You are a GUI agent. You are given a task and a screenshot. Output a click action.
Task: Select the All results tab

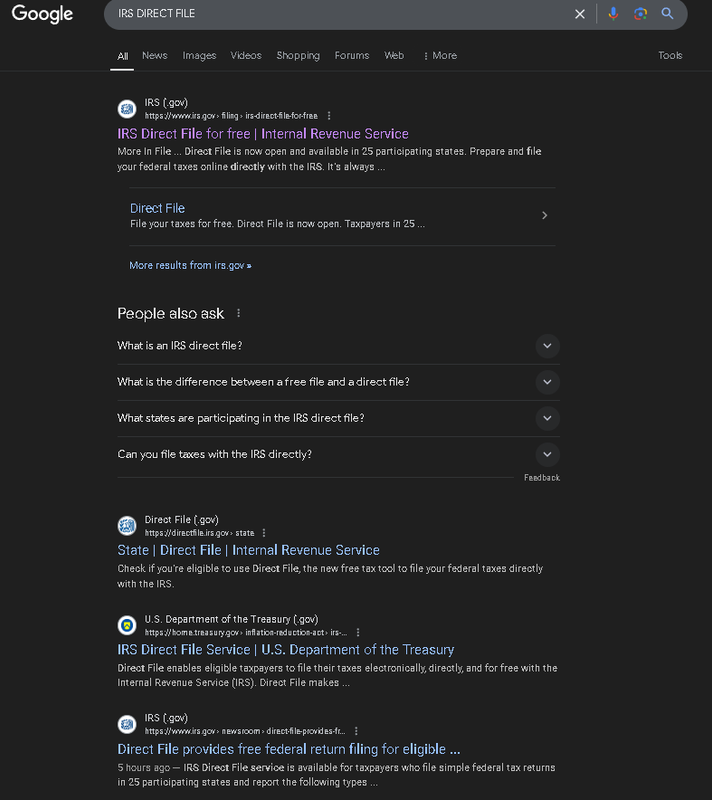(x=122, y=56)
